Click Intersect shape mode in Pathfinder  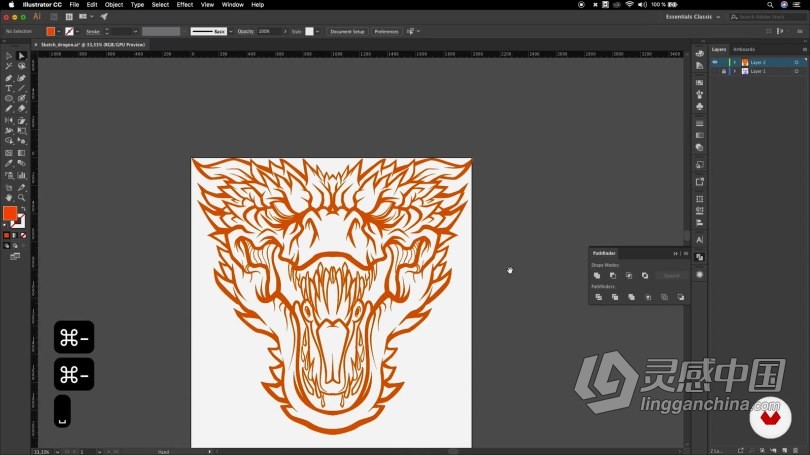click(629, 276)
